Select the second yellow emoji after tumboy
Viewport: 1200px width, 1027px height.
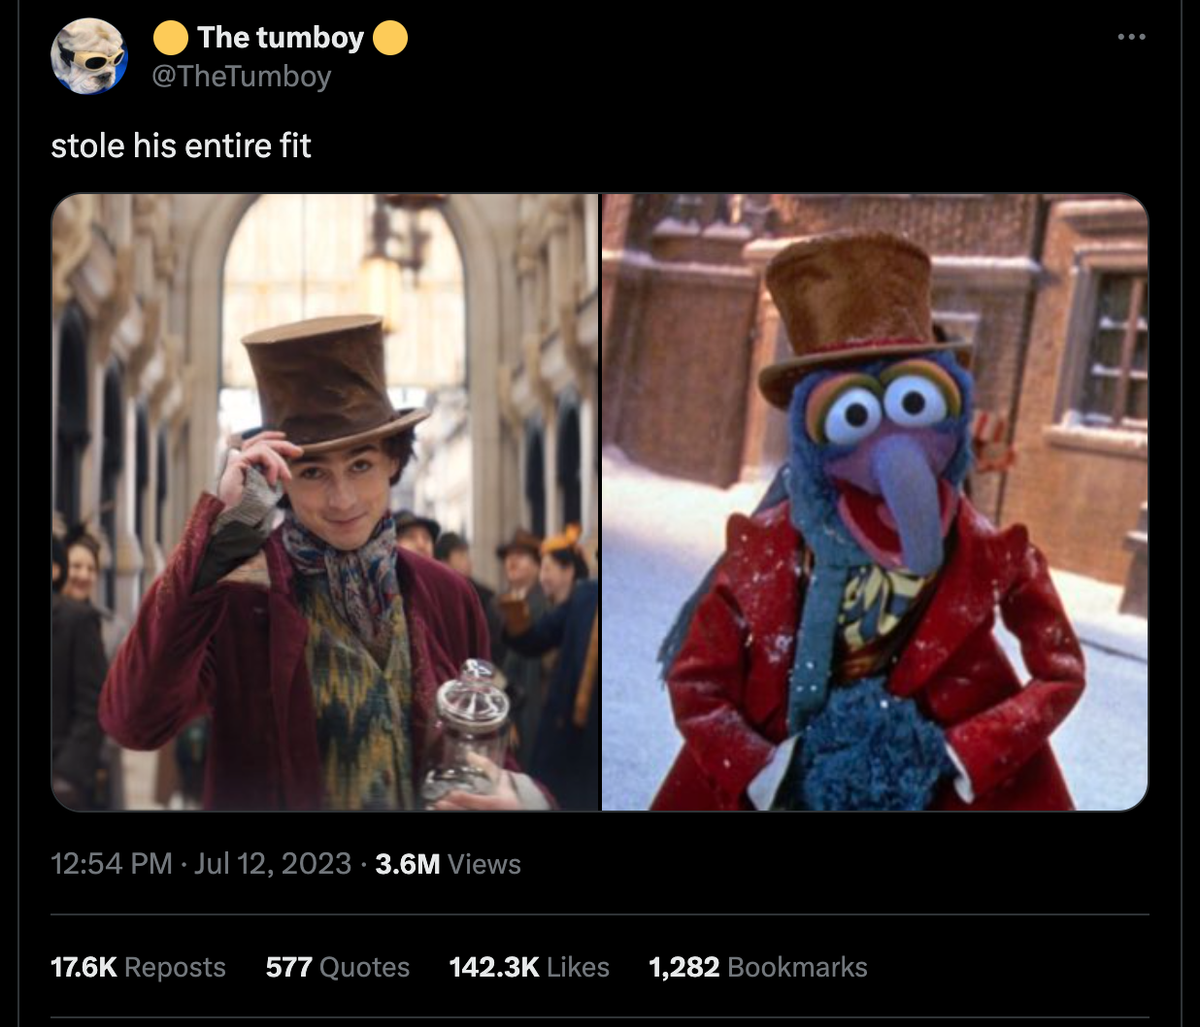tap(391, 37)
